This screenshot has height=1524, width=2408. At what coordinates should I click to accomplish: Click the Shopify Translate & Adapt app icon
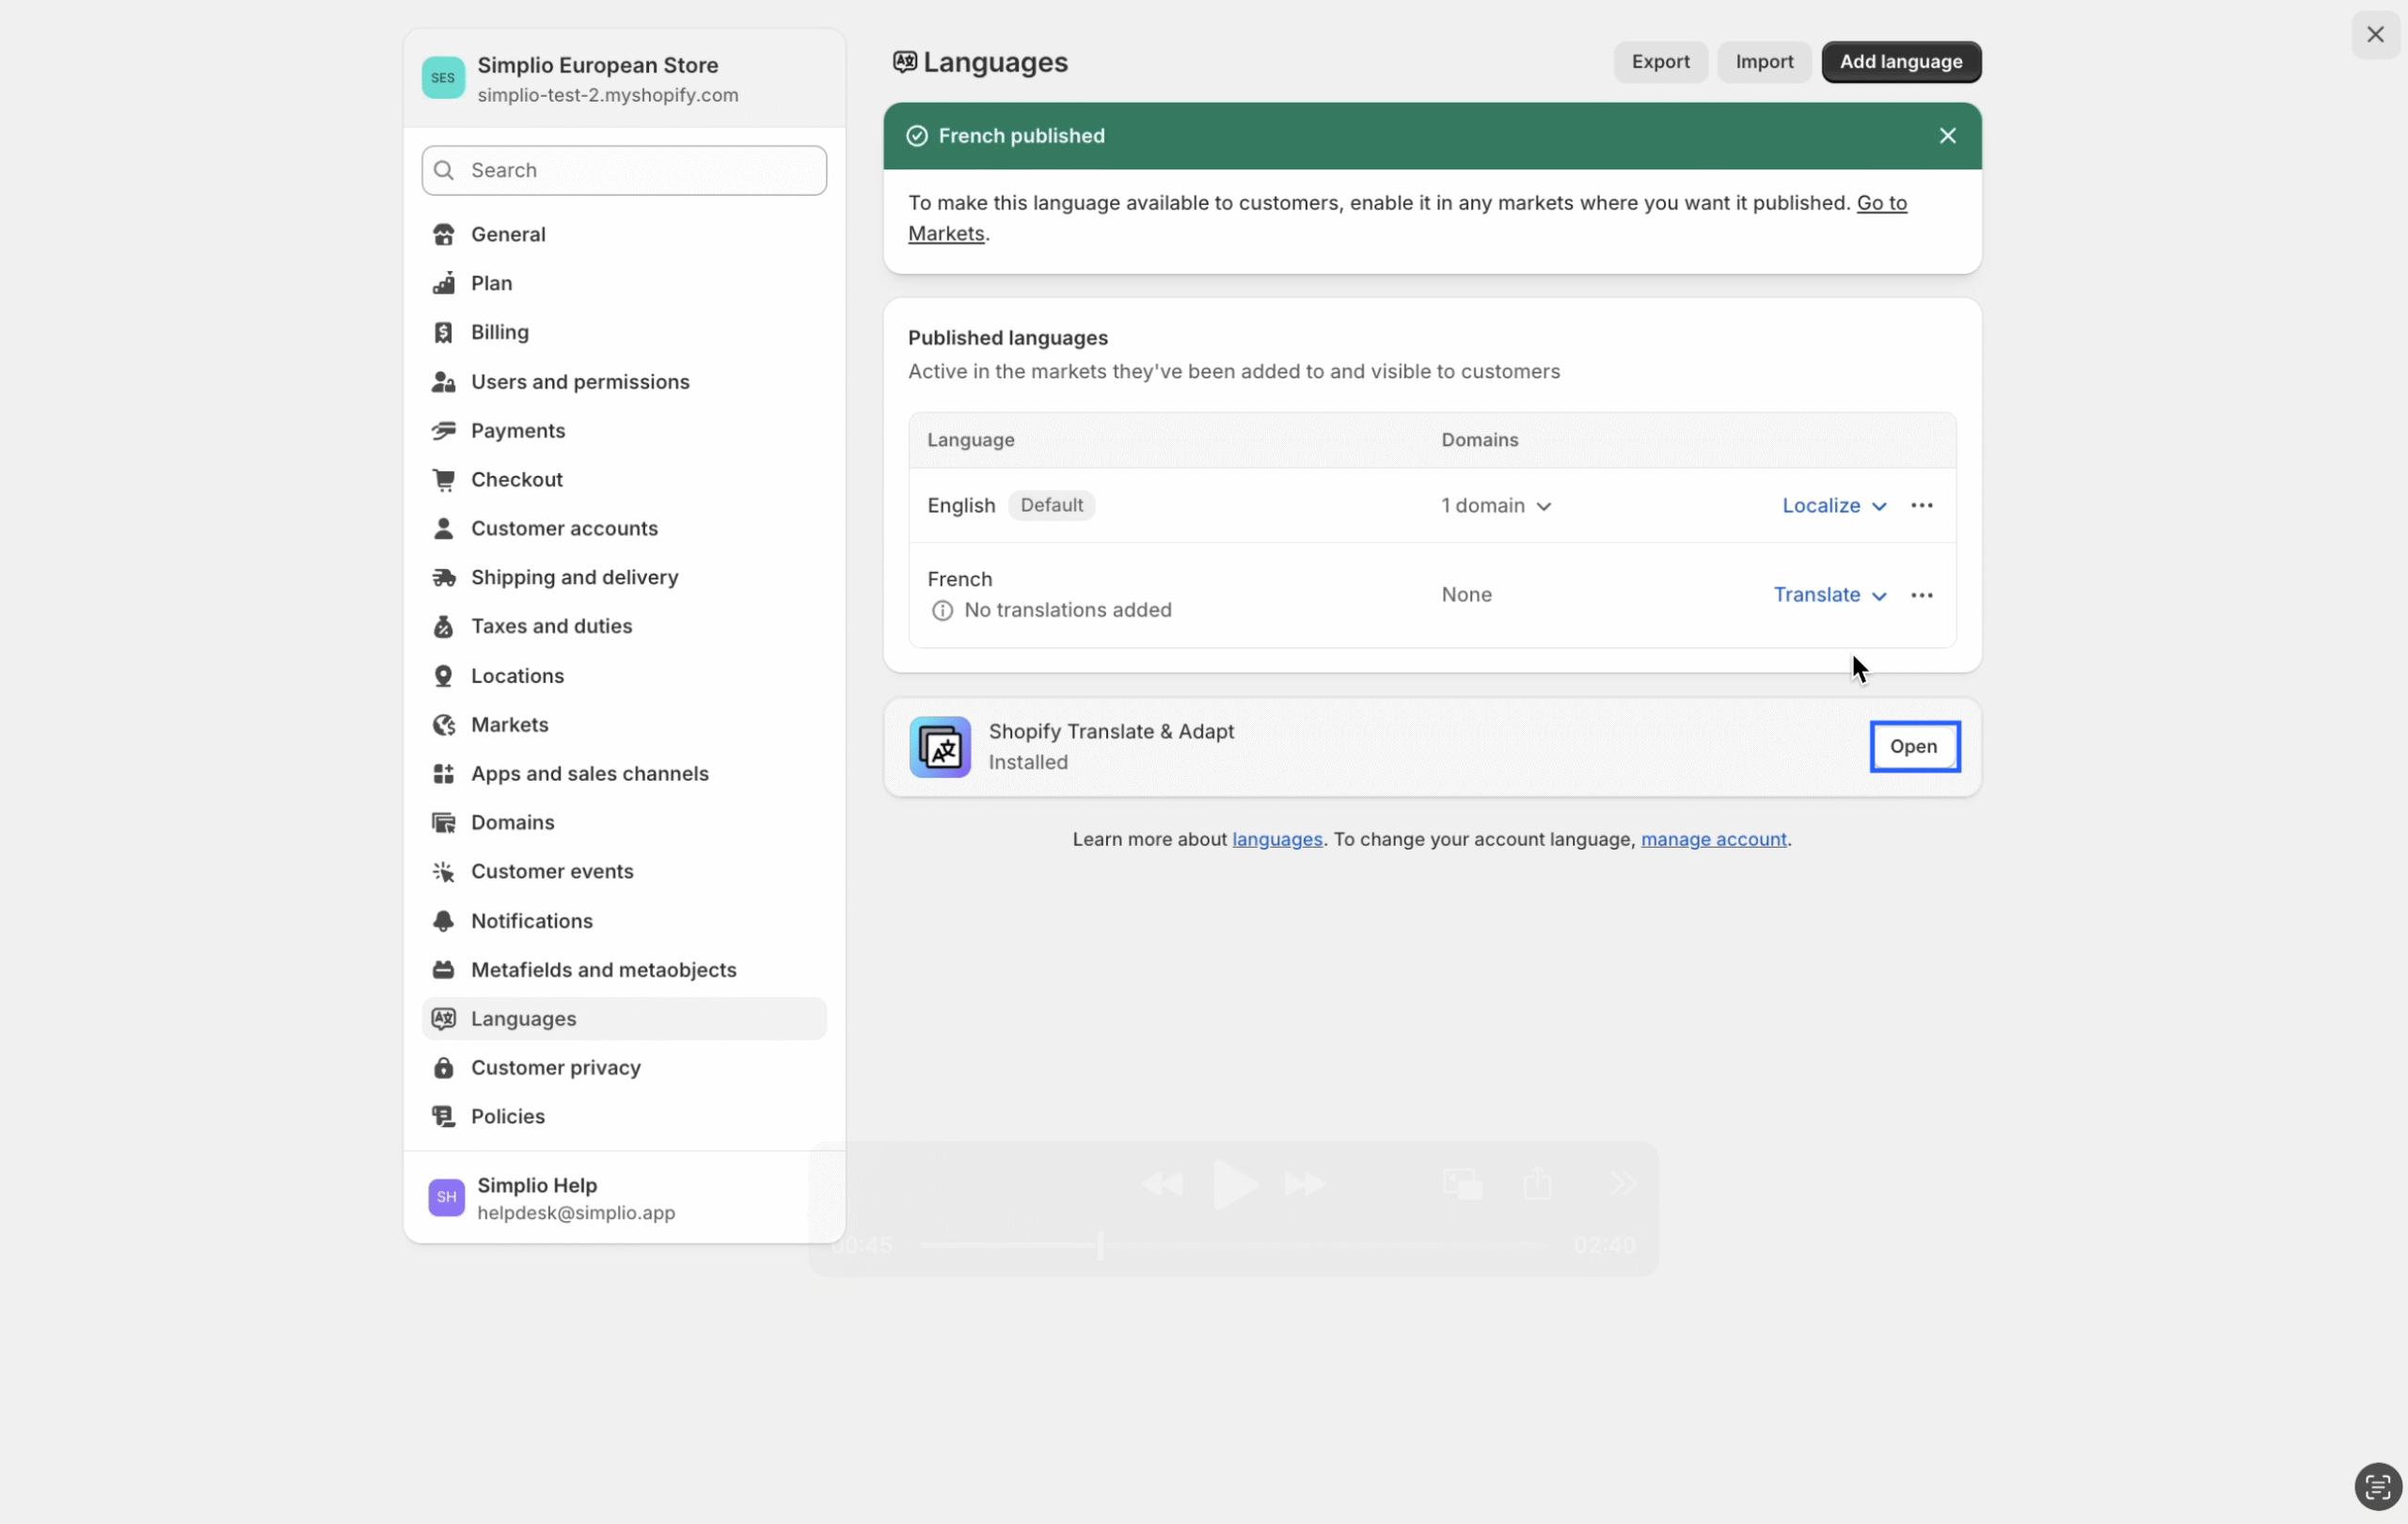pos(939,747)
